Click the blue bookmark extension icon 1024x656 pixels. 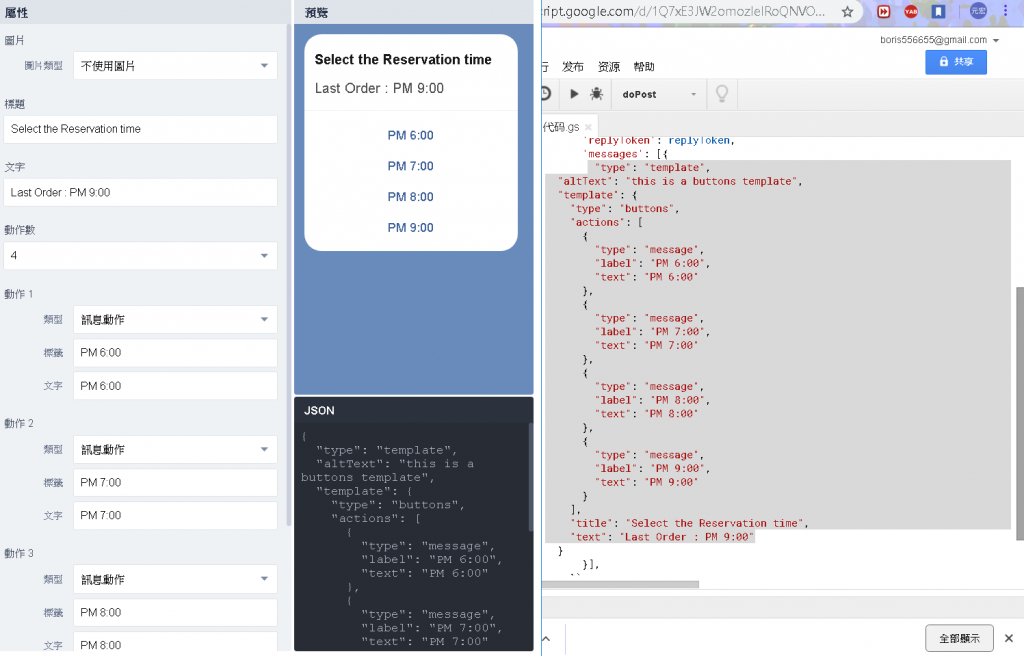(x=938, y=11)
